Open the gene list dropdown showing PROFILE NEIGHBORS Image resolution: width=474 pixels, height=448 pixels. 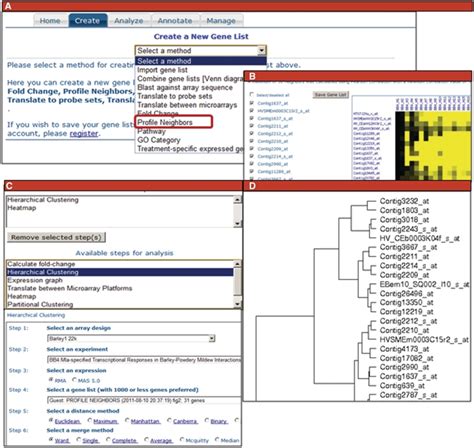click(x=144, y=400)
